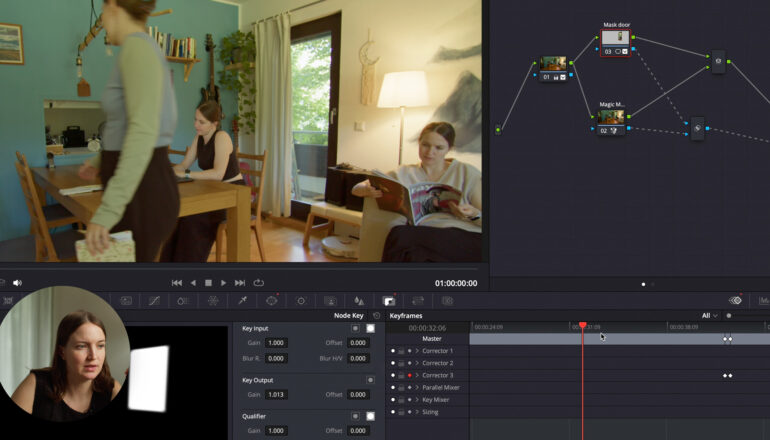Open the Magic Mask palette
Screen dimensions: 770x440
[330, 301]
